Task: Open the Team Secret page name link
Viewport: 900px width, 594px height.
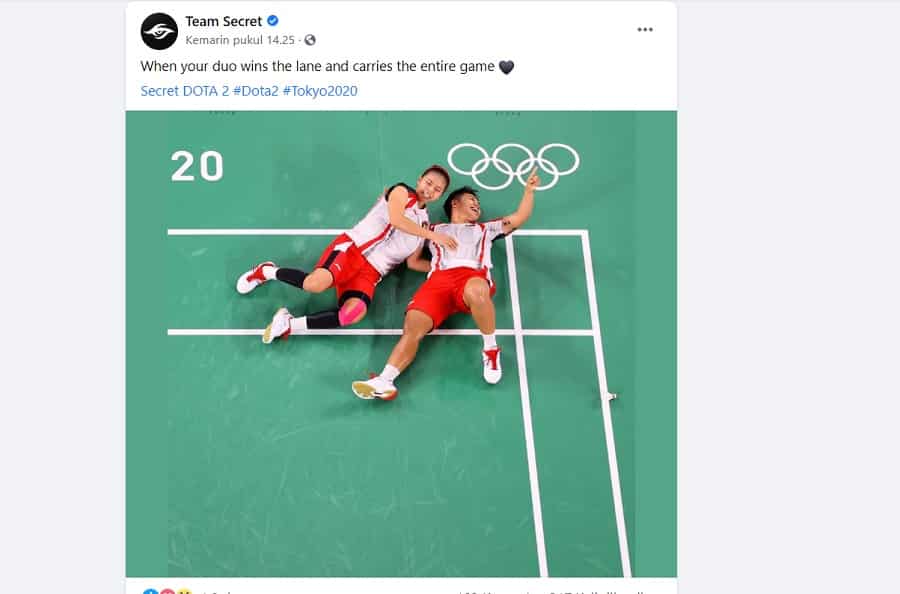Action: (223, 21)
